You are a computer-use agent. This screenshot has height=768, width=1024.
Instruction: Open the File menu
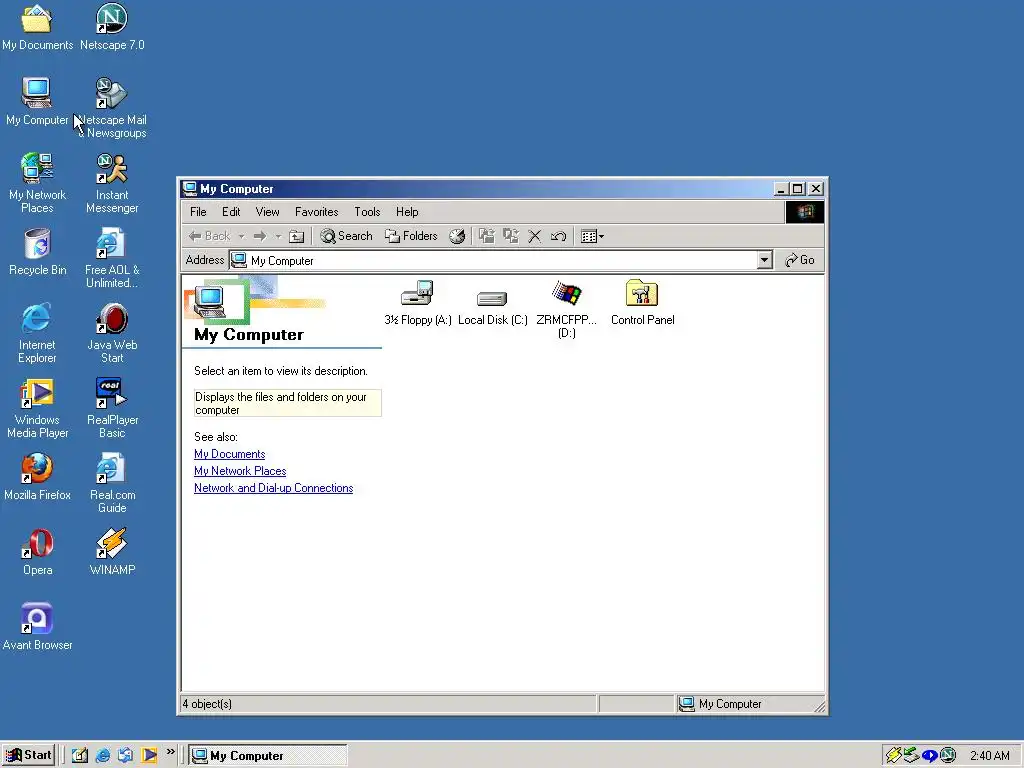coord(198,212)
